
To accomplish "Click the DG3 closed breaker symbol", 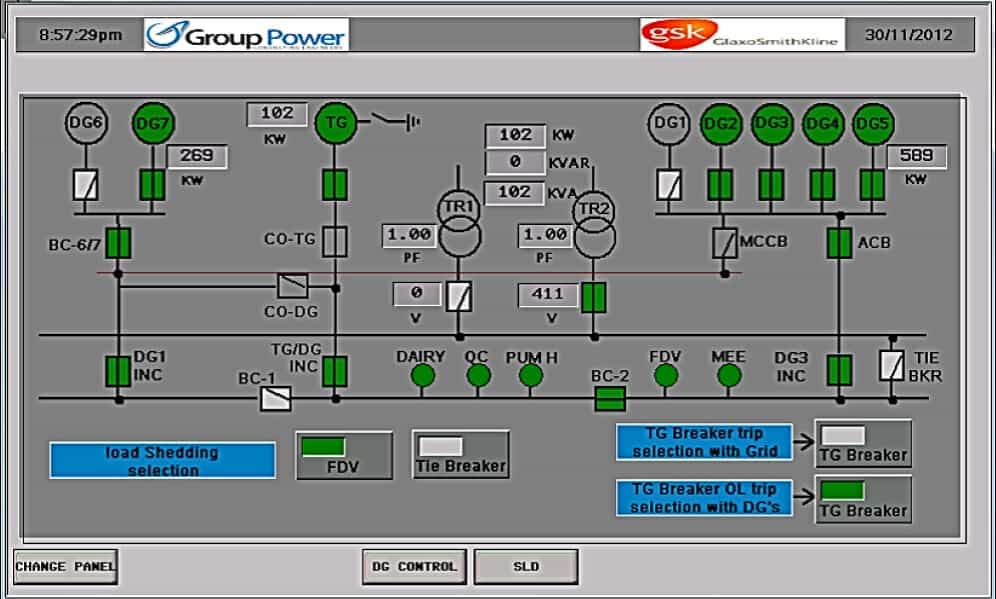I will (x=771, y=185).
